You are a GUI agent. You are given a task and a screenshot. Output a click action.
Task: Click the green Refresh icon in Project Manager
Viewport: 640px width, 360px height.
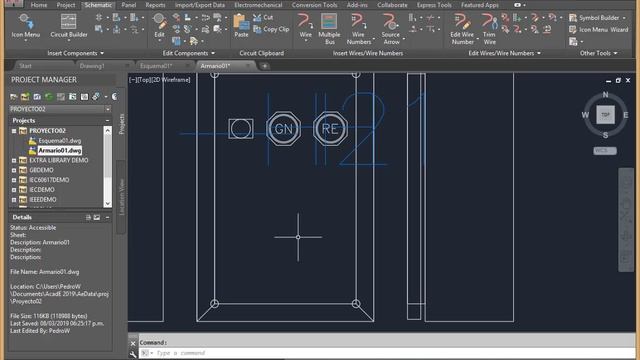coord(49,97)
